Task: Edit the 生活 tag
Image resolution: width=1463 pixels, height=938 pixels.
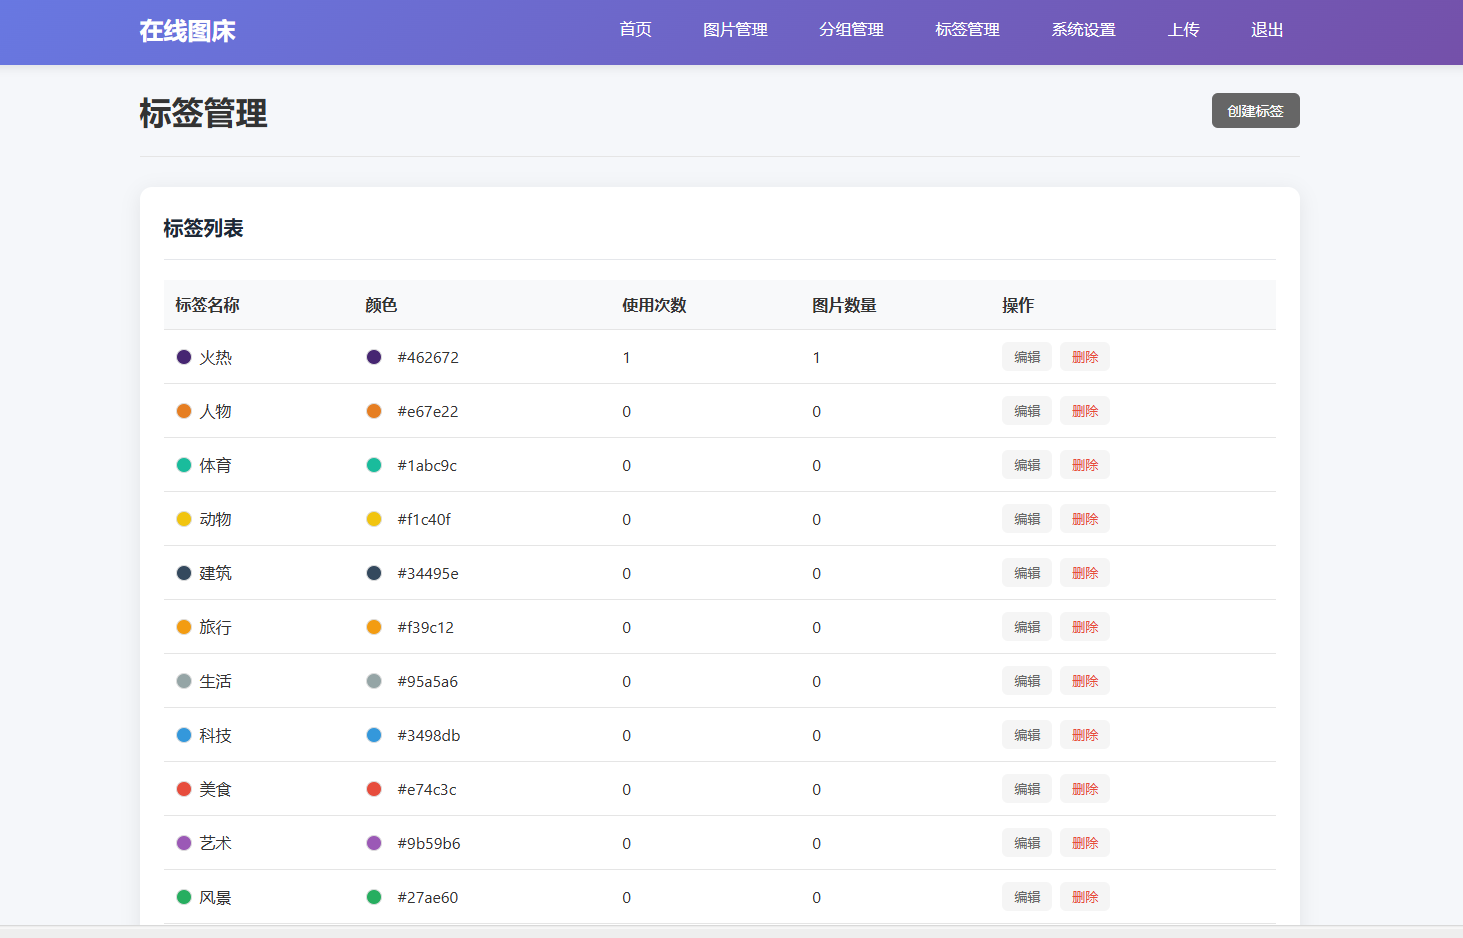Action: (x=1027, y=681)
